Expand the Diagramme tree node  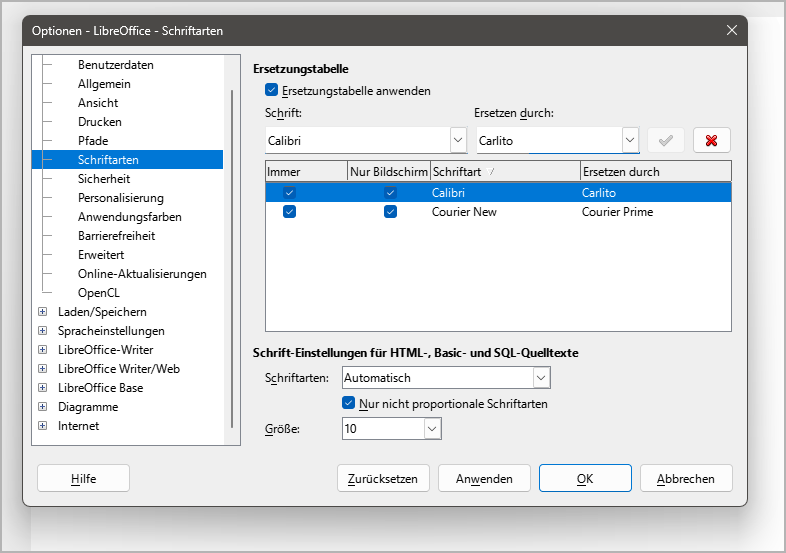pyautogui.click(x=43, y=407)
